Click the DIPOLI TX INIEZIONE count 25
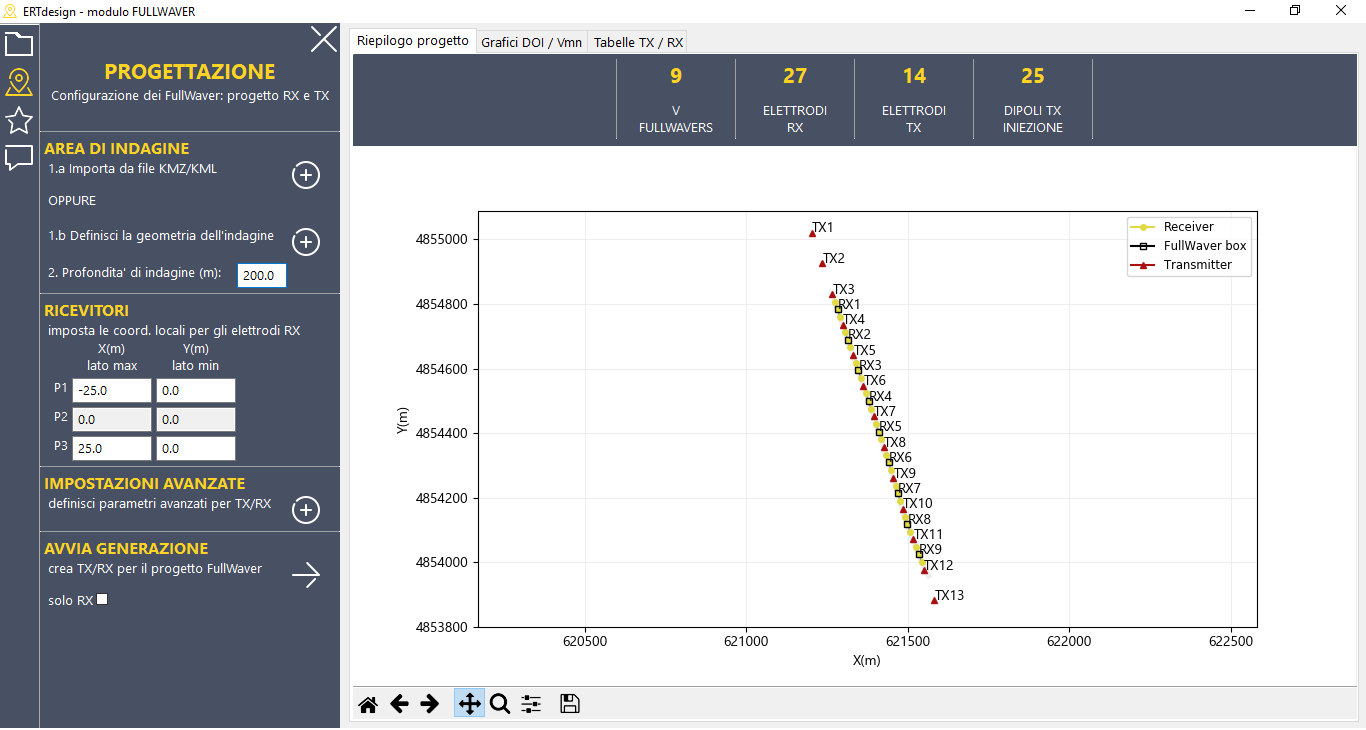 click(1033, 76)
